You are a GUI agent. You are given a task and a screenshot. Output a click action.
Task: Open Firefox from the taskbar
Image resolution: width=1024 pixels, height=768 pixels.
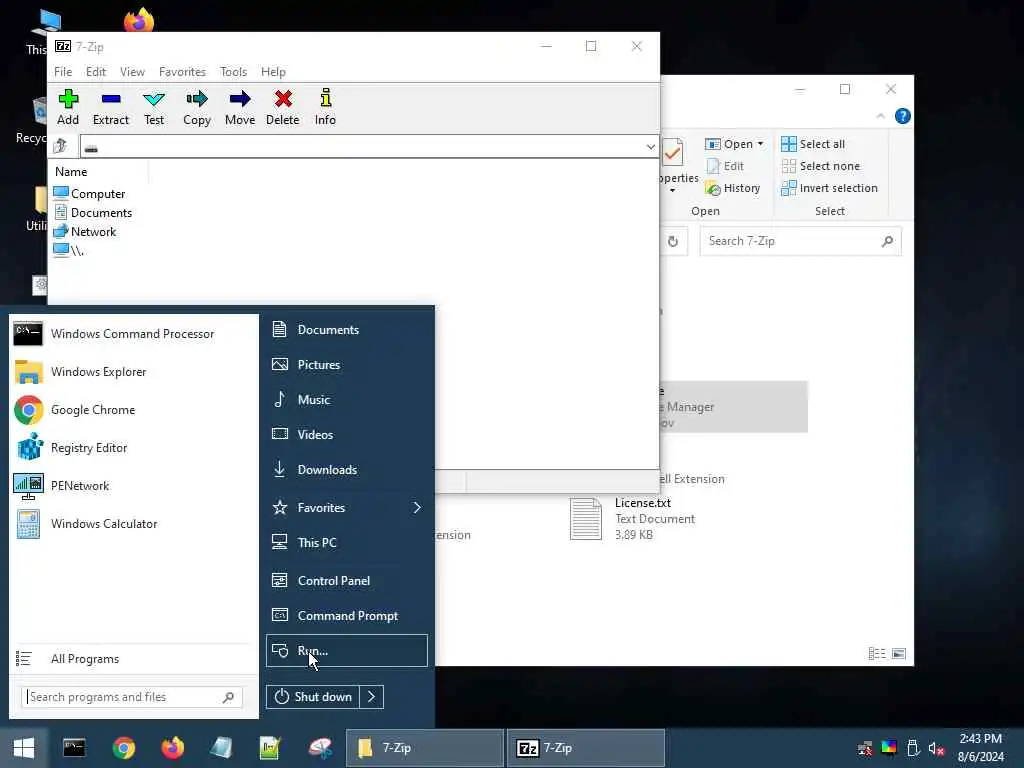pyautogui.click(x=172, y=748)
